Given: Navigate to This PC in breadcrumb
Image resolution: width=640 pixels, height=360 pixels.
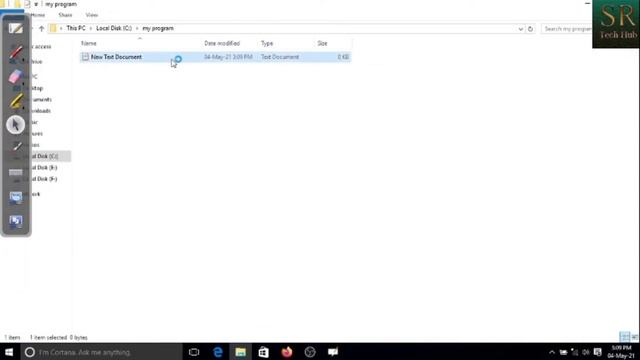Looking at the screenshot, I should (x=76, y=29).
